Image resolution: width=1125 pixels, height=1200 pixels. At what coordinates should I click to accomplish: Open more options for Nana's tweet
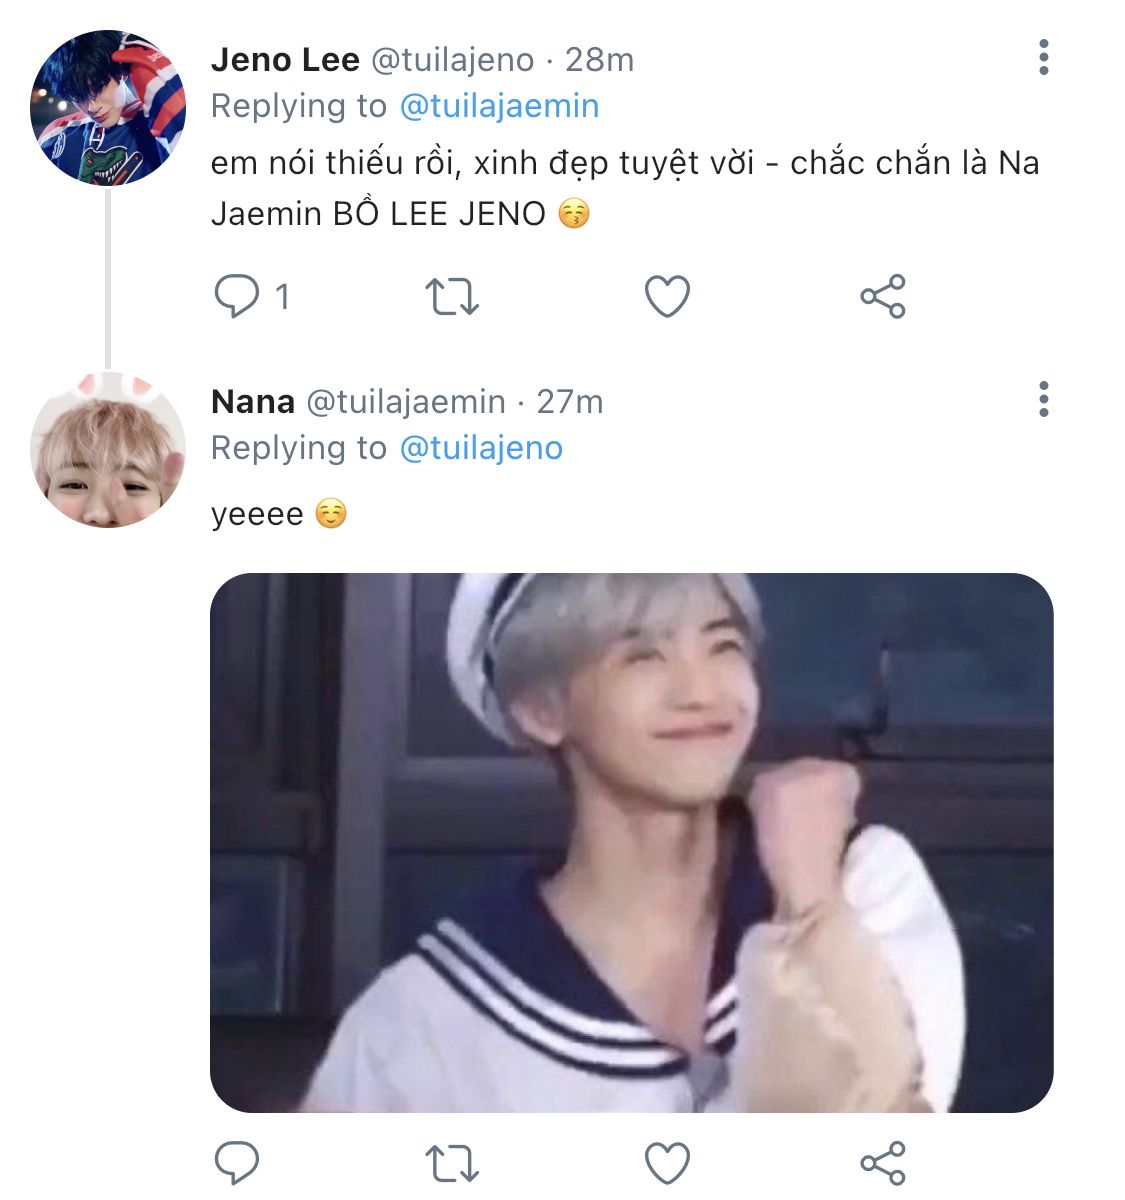[1044, 399]
